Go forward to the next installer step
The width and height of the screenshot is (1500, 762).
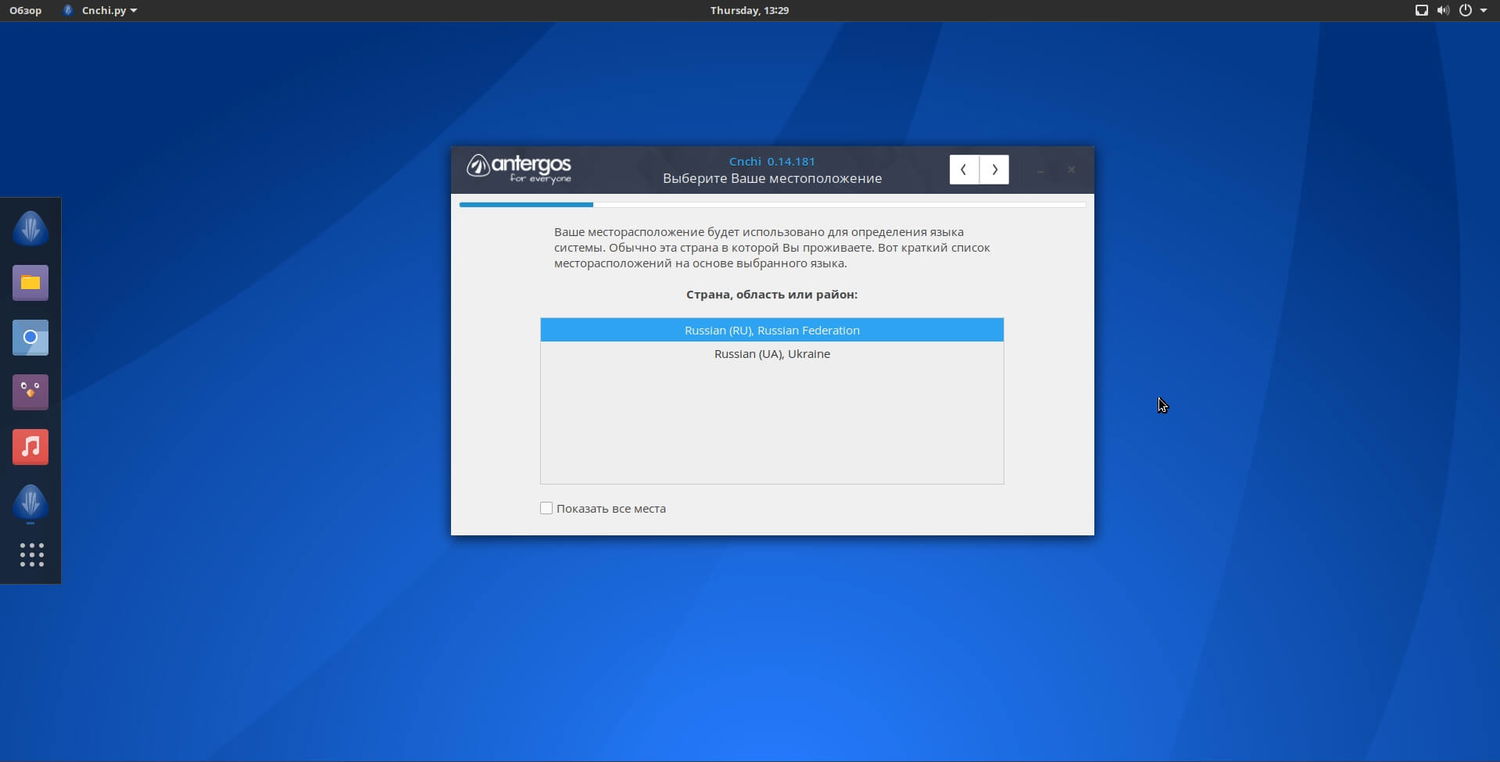pyautogui.click(x=994, y=170)
